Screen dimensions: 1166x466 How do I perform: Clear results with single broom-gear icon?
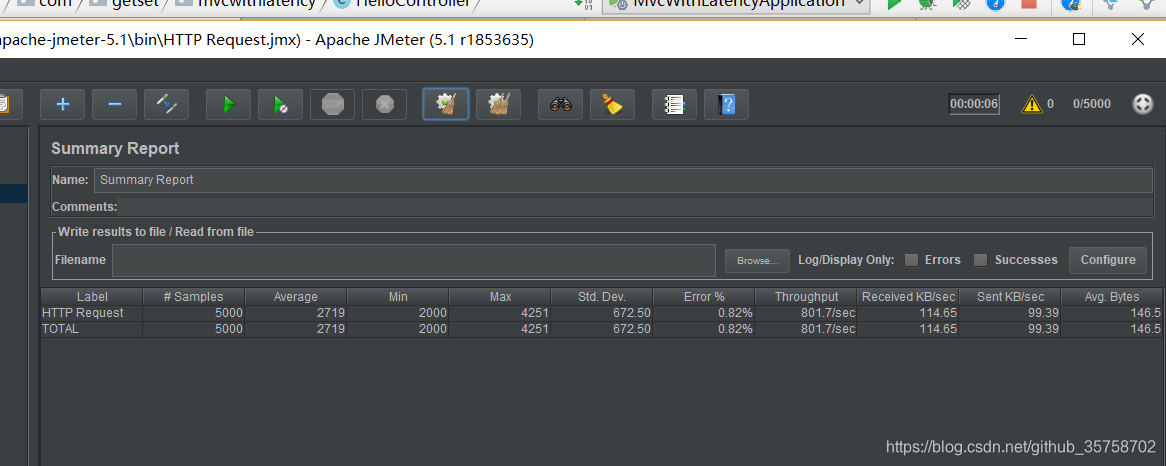(x=446, y=104)
